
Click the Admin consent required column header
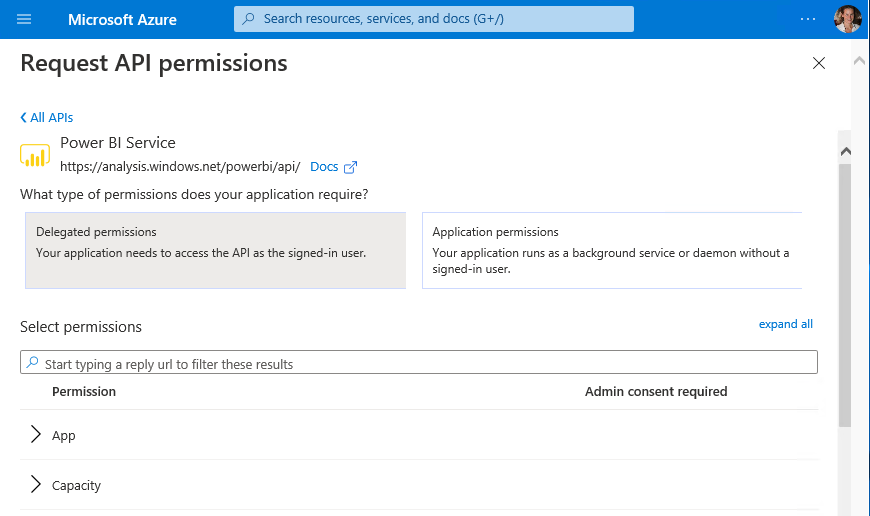click(x=655, y=391)
